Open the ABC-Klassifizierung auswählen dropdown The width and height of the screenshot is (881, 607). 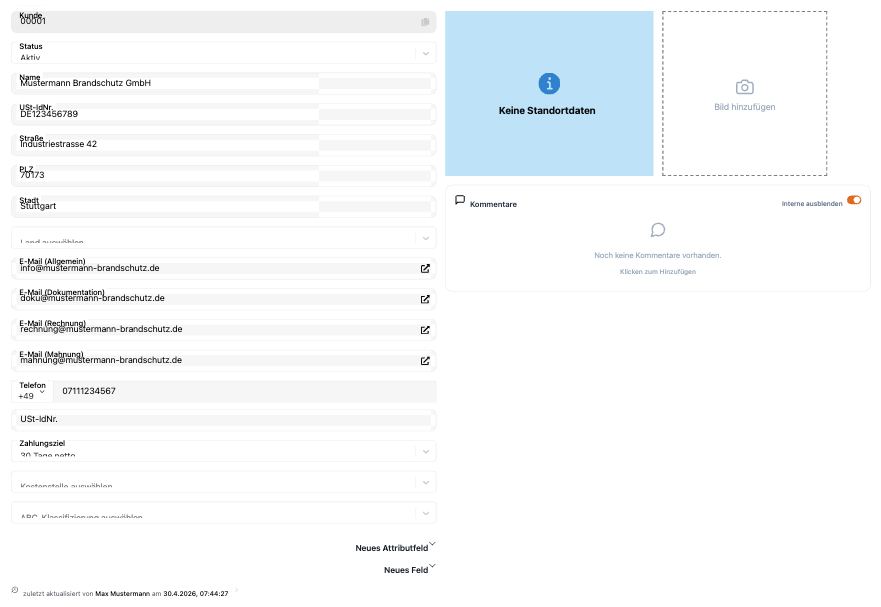(x=224, y=513)
